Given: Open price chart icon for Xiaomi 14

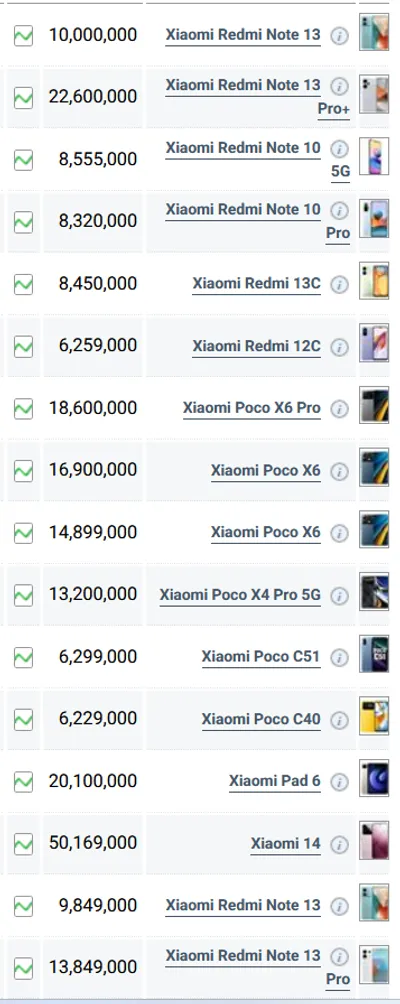Looking at the screenshot, I should point(23,844).
